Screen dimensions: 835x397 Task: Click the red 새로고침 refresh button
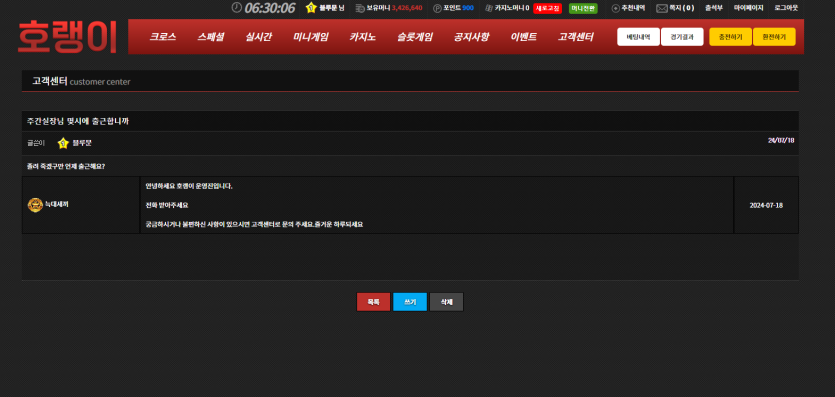point(547,8)
